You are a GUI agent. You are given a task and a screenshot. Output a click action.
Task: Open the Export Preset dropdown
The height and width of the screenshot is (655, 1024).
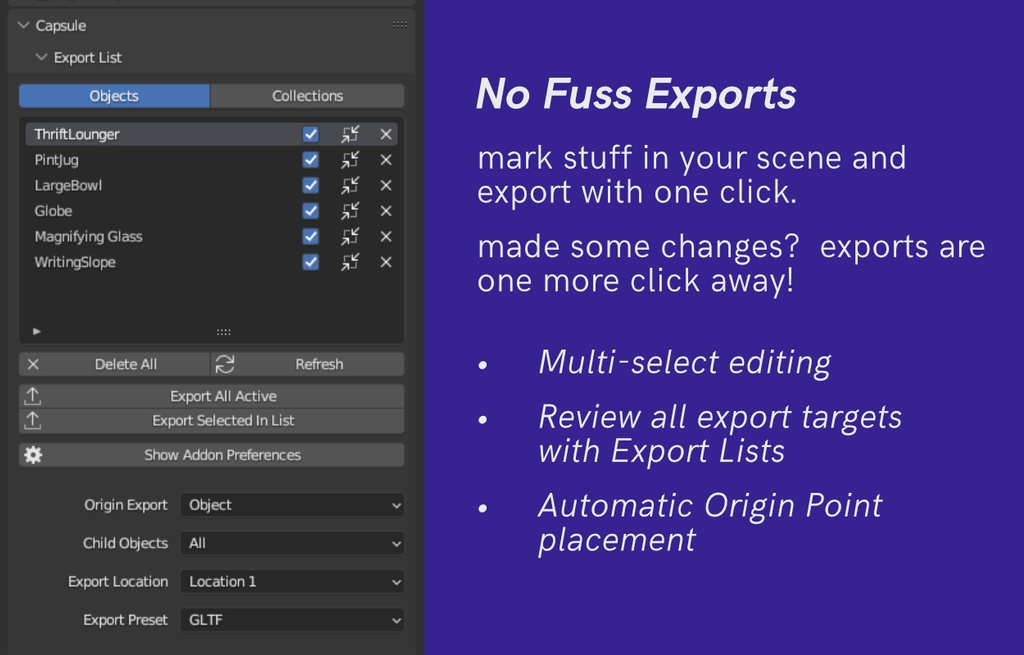[x=292, y=620]
